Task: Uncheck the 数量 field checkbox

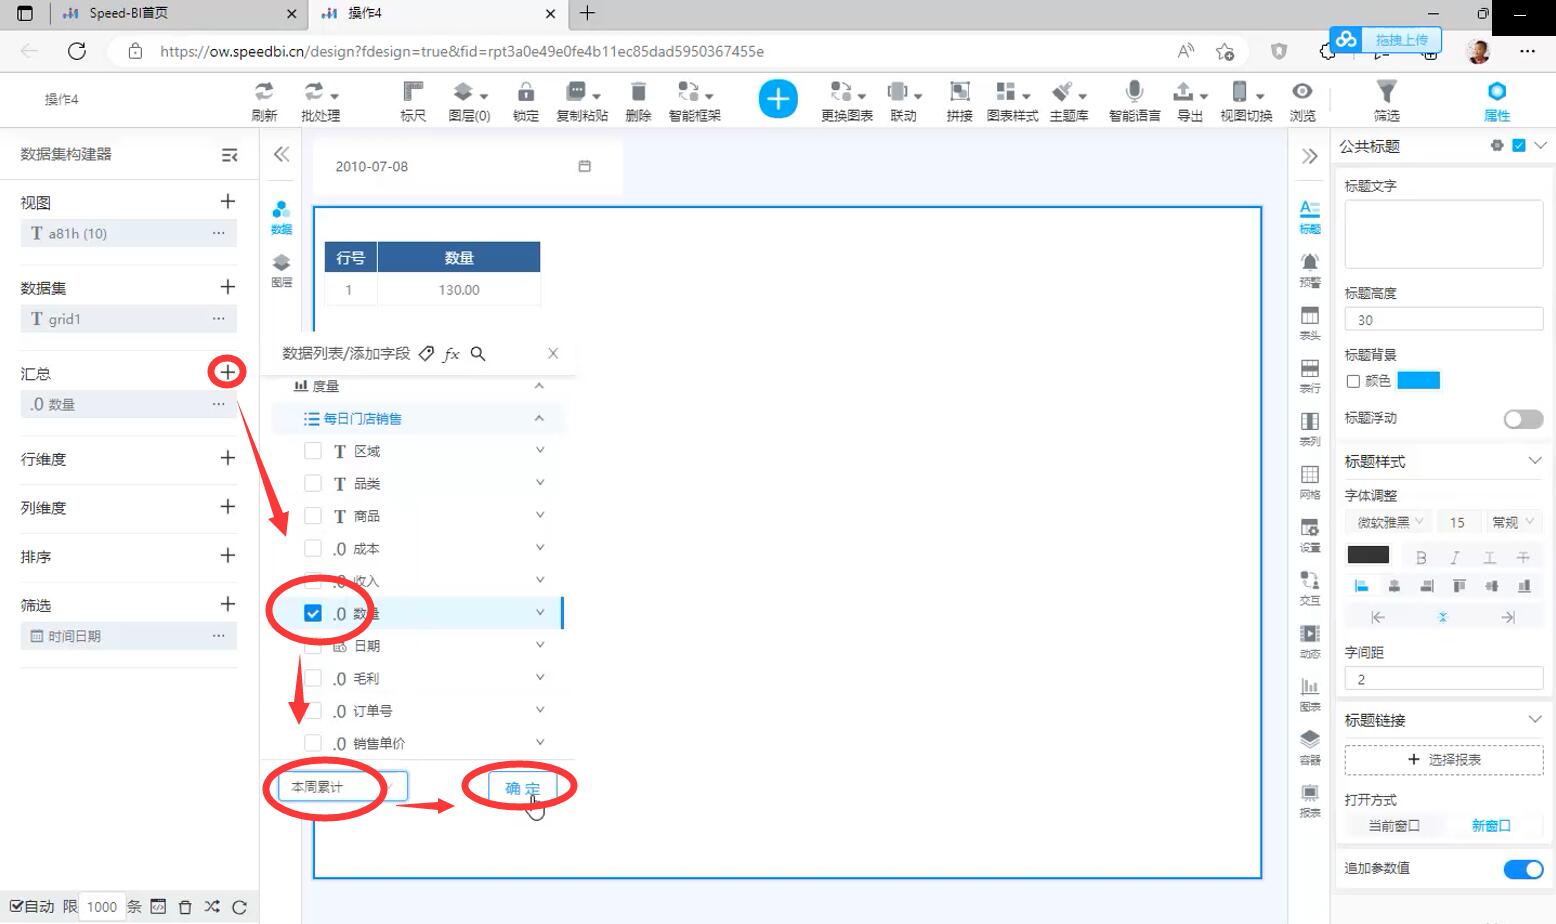Action: tap(313, 613)
